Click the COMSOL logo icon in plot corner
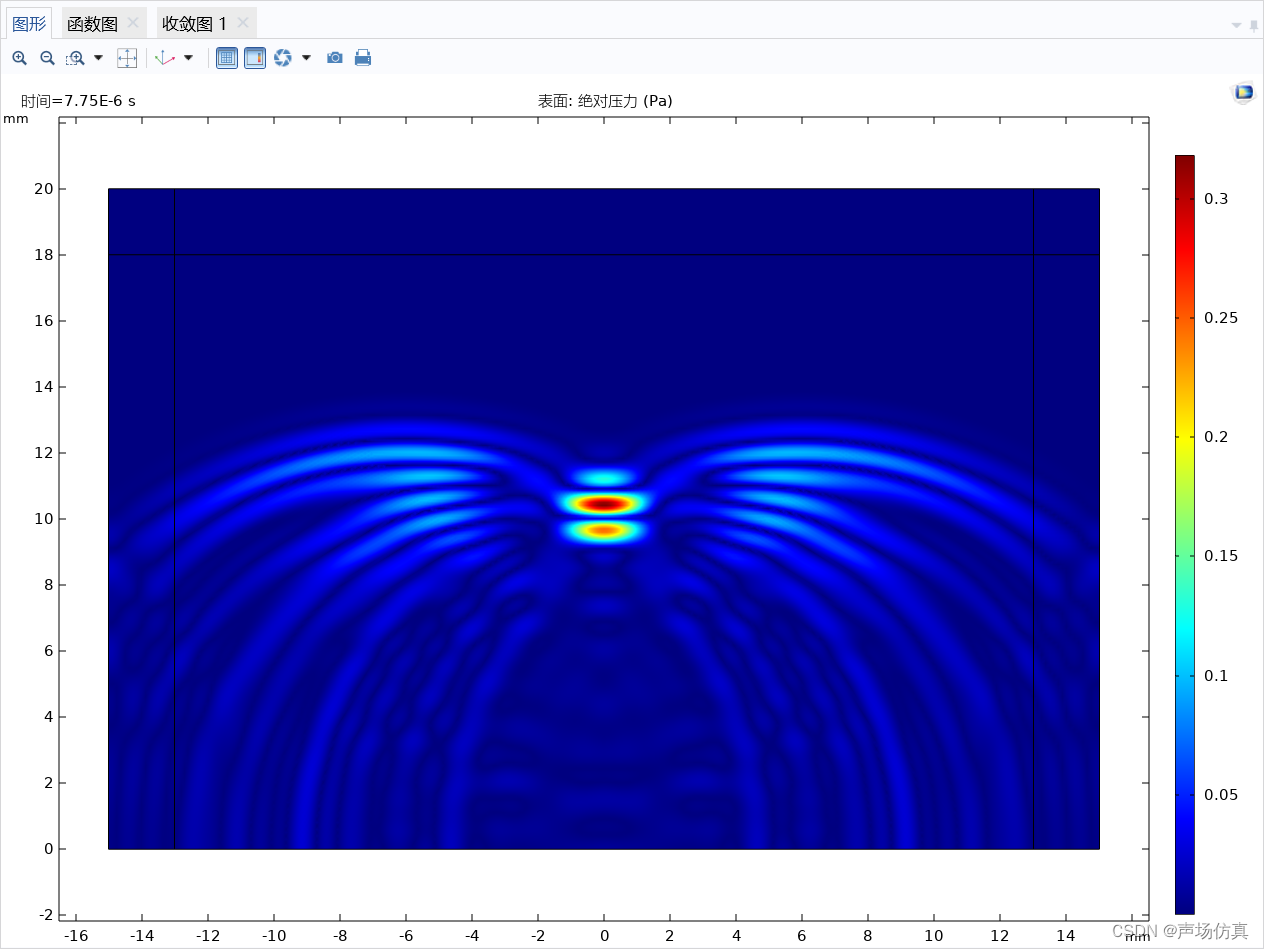The image size is (1264, 949). coord(1243,93)
